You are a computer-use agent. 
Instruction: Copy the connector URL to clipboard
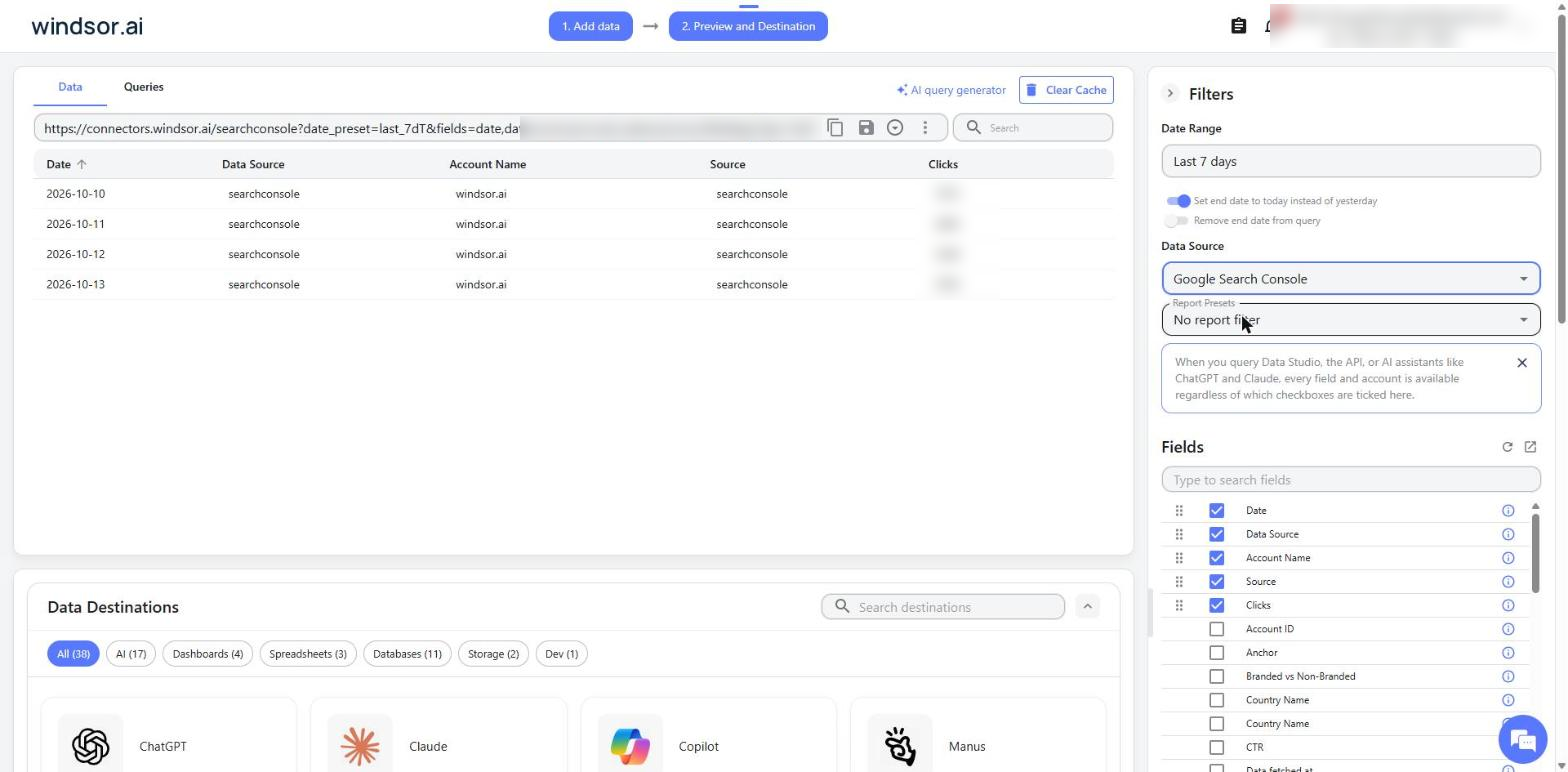pyautogui.click(x=835, y=128)
